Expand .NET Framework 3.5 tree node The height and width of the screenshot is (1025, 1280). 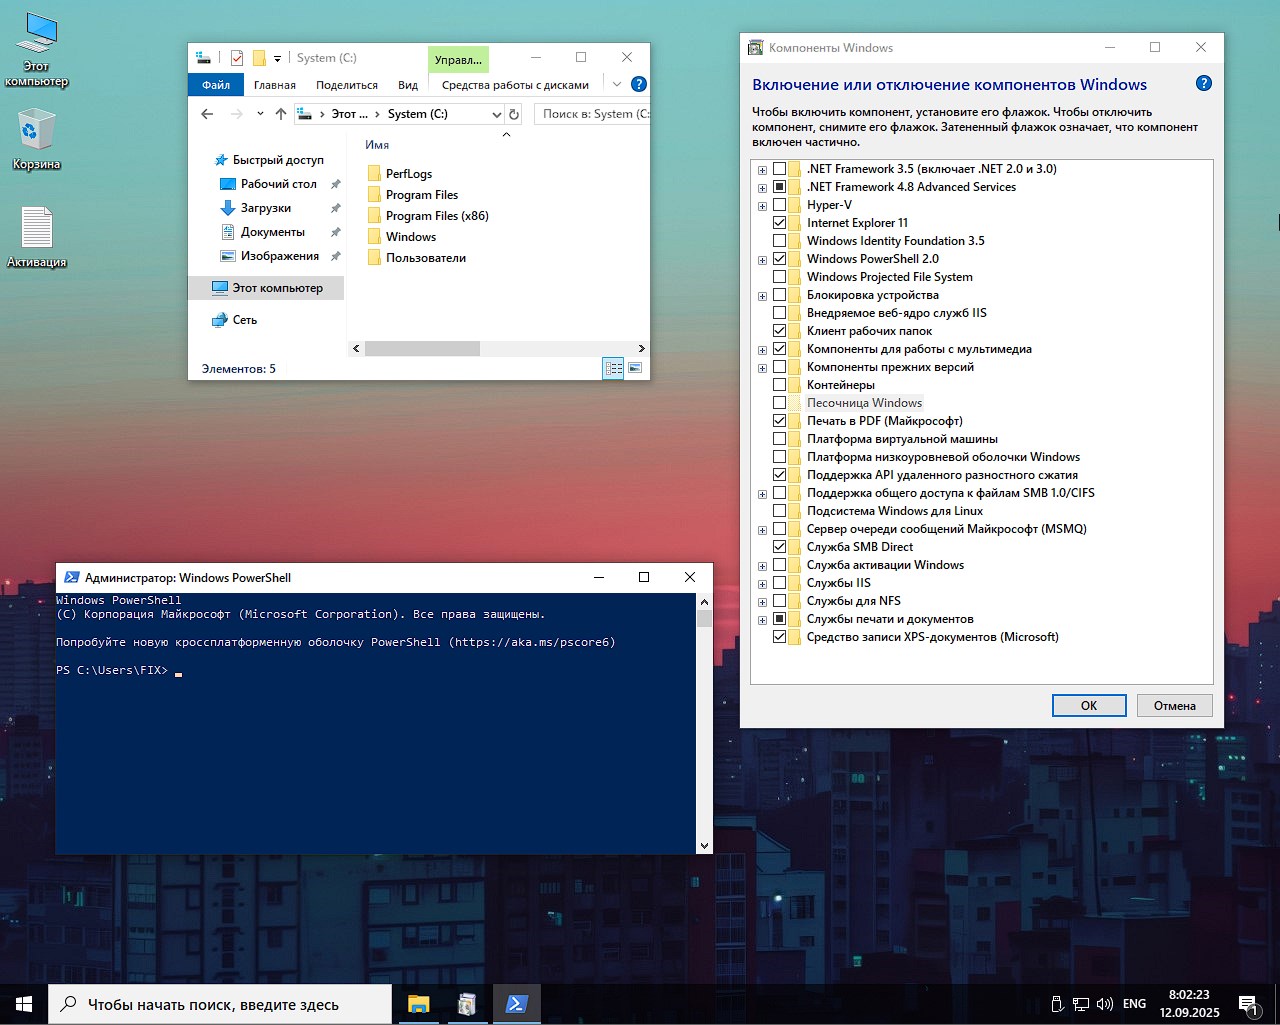coord(762,170)
